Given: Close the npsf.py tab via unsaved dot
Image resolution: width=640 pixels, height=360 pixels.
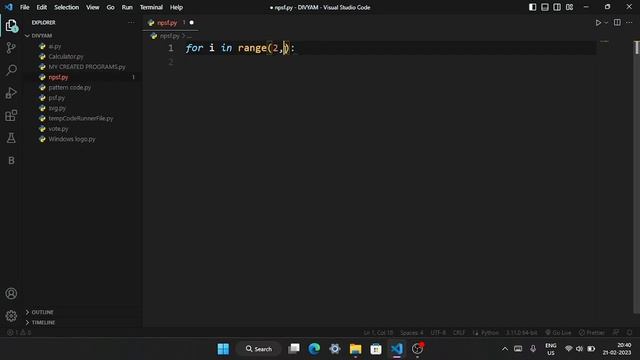Looking at the screenshot, I should click(x=191, y=23).
